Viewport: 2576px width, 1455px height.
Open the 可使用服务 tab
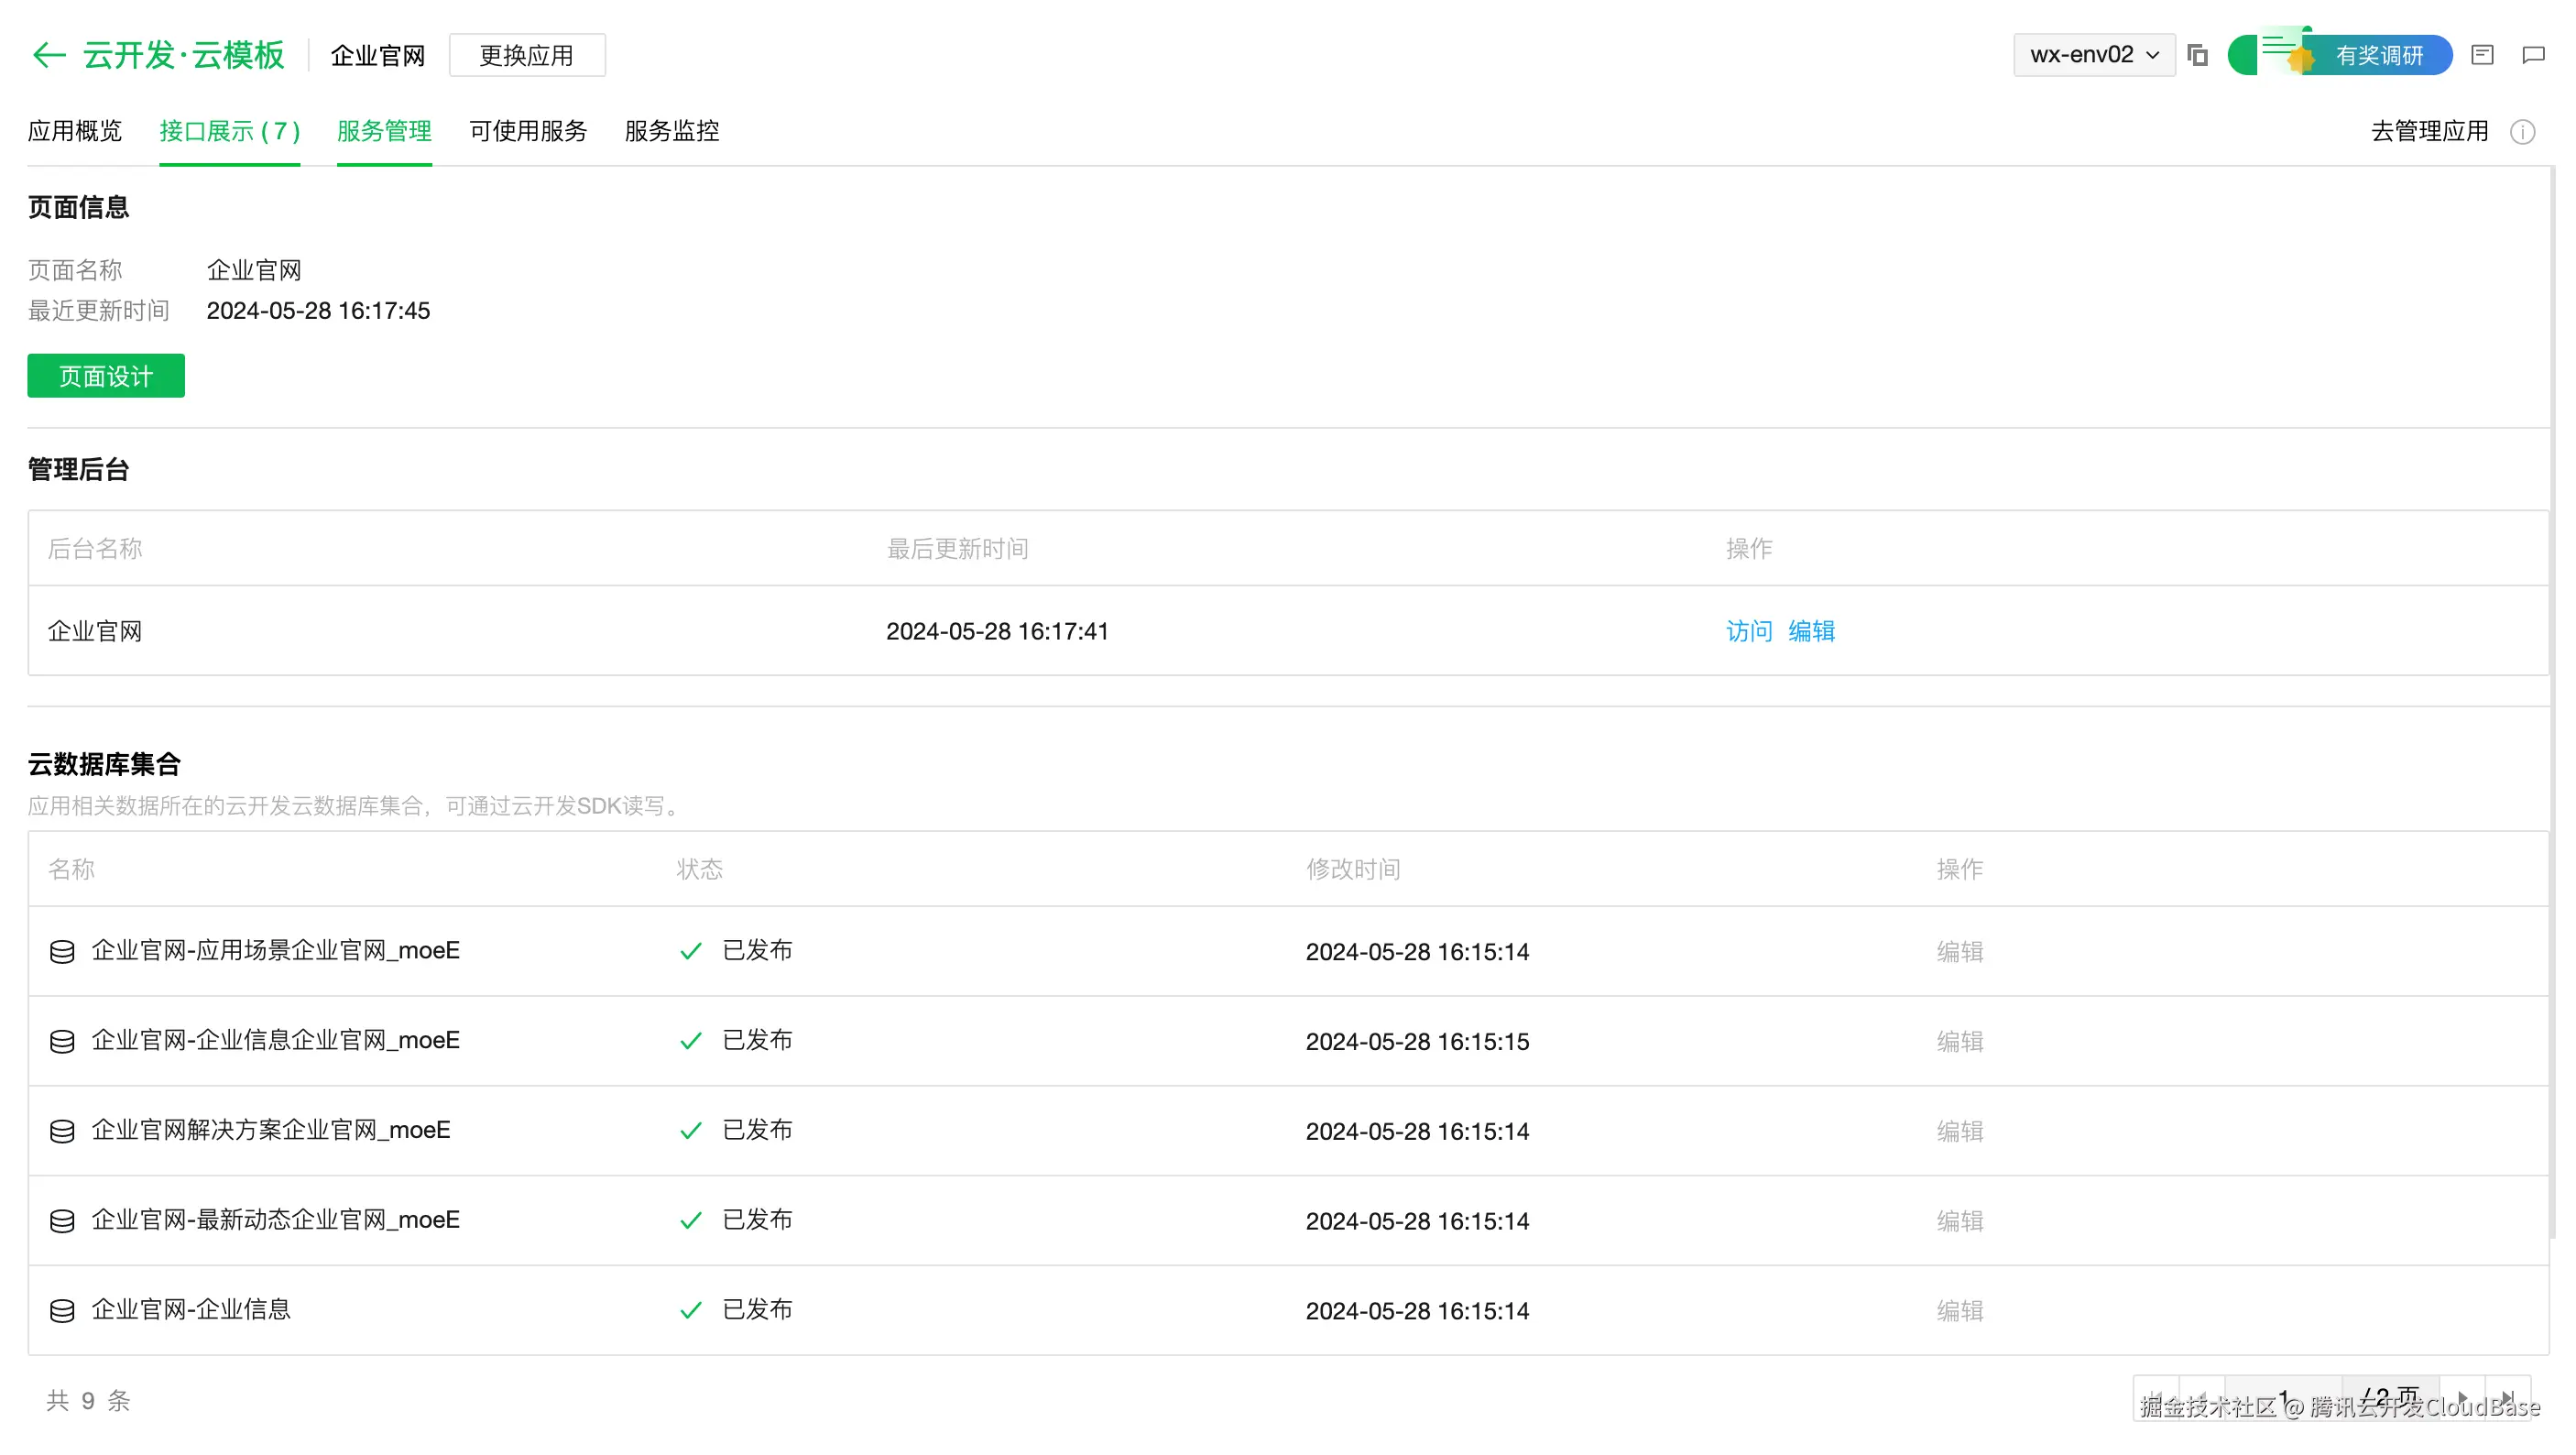(x=528, y=131)
